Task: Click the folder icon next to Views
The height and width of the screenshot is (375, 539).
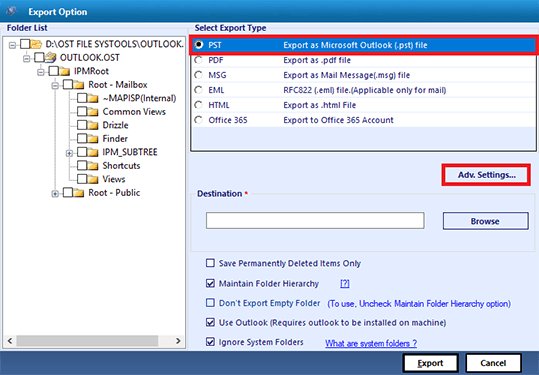Action: click(92, 179)
